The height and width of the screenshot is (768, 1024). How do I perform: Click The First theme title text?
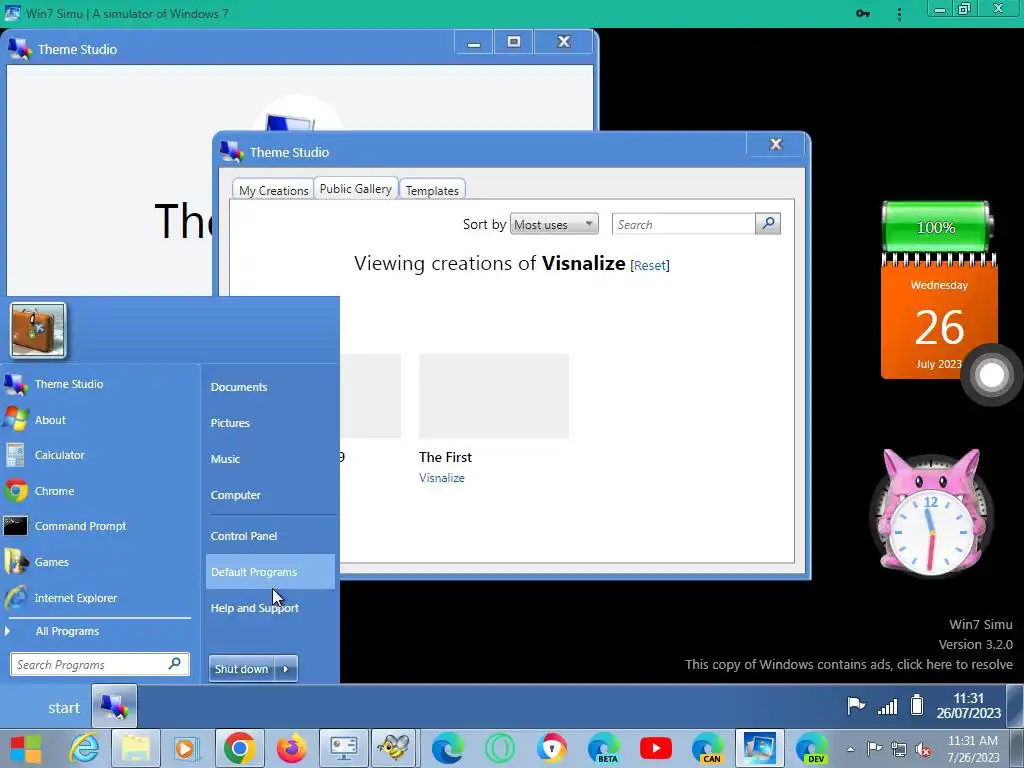tap(445, 457)
